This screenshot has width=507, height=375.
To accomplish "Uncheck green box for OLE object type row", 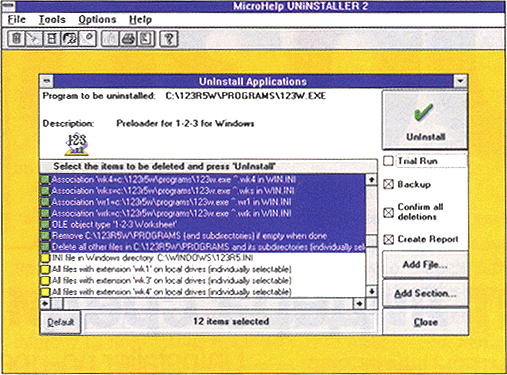I will 45,225.
